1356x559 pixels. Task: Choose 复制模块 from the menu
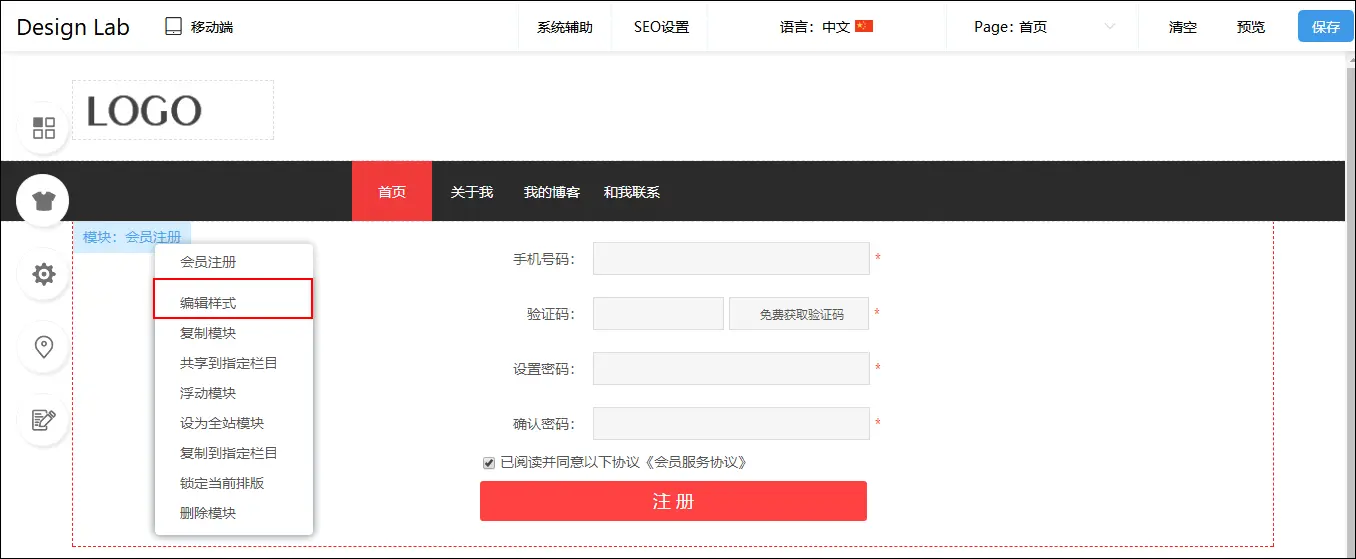208,333
